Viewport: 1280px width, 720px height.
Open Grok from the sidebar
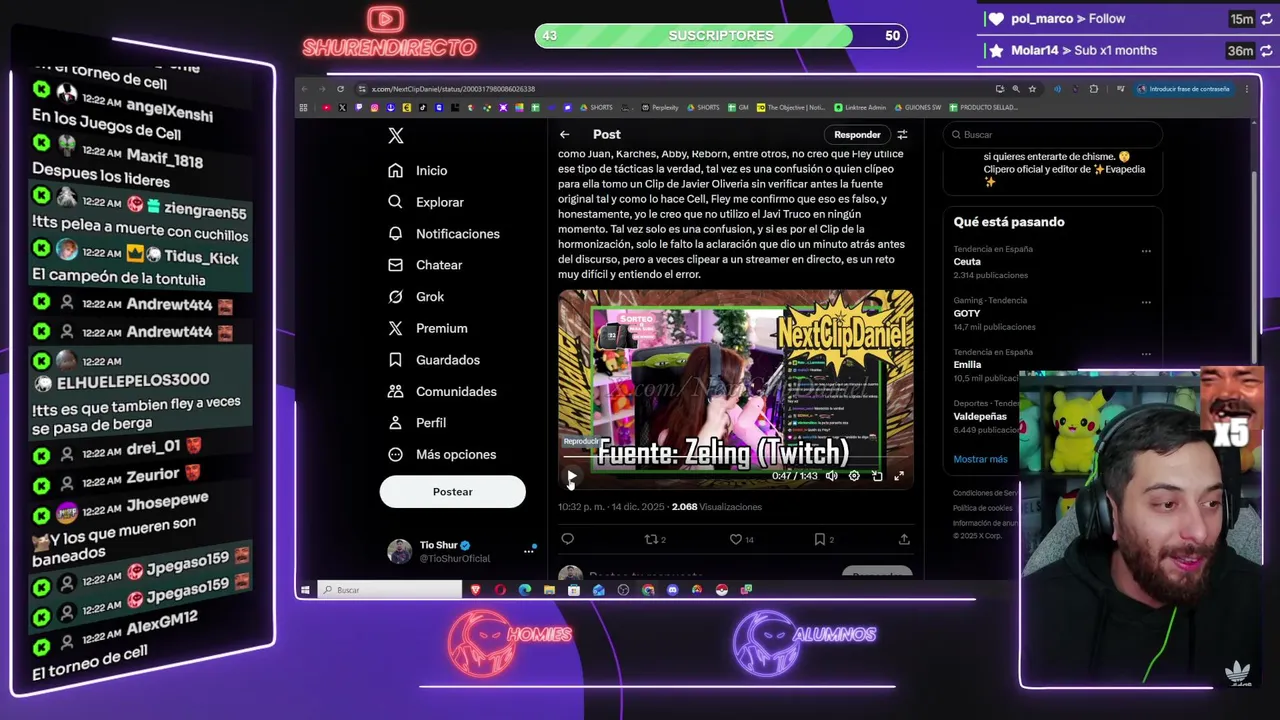[x=416, y=297]
